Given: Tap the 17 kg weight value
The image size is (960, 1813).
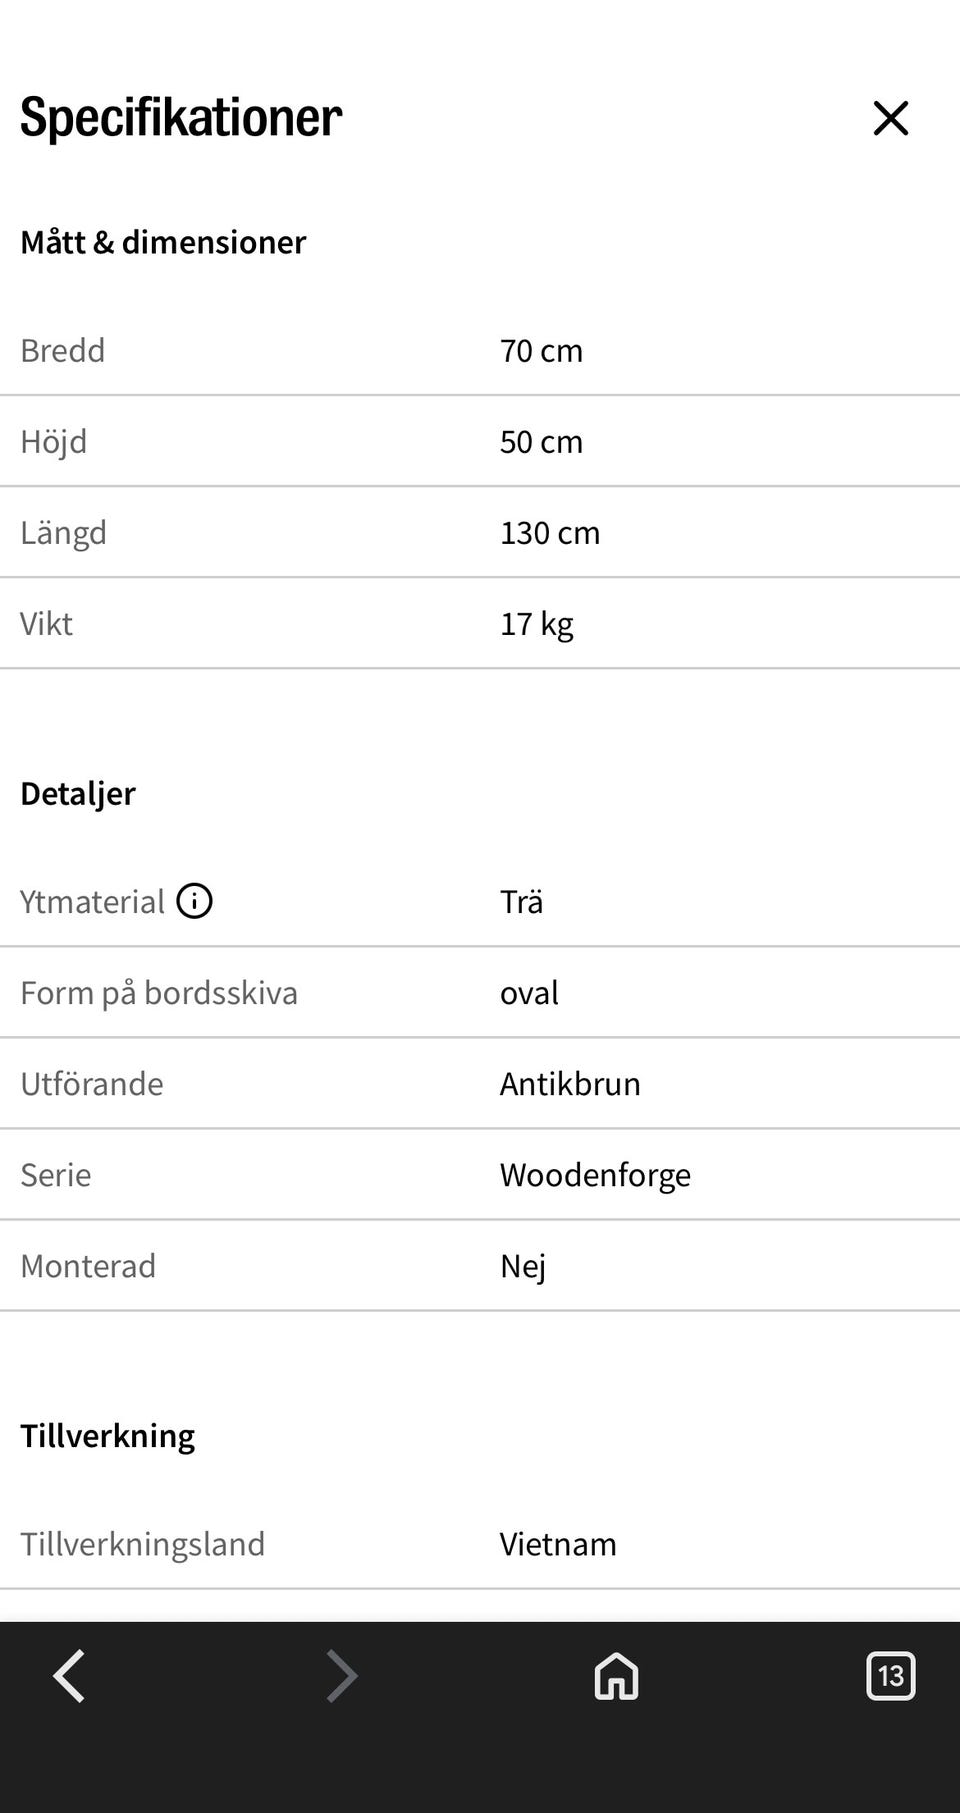Looking at the screenshot, I should (x=537, y=623).
